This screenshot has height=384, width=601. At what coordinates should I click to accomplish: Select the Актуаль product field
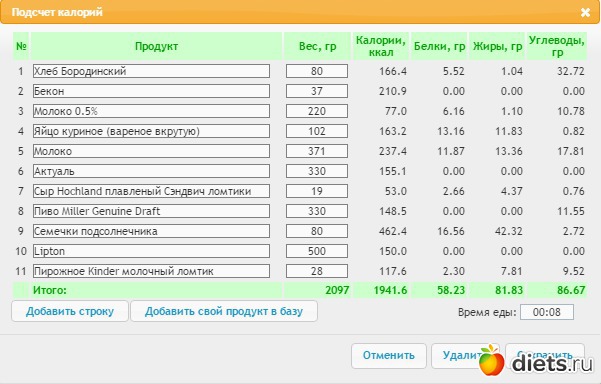click(x=151, y=171)
